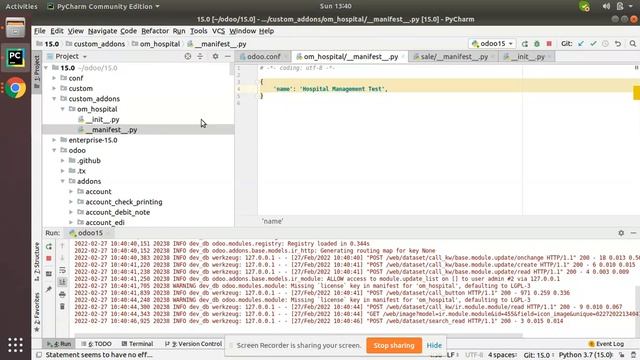Collapse the custom_addons folder
The image size is (640, 360).
point(54,99)
